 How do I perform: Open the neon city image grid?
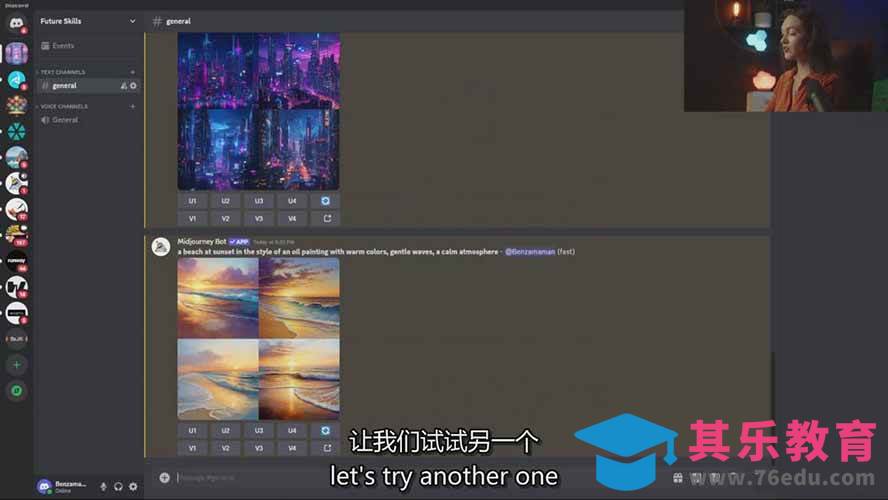[x=259, y=111]
